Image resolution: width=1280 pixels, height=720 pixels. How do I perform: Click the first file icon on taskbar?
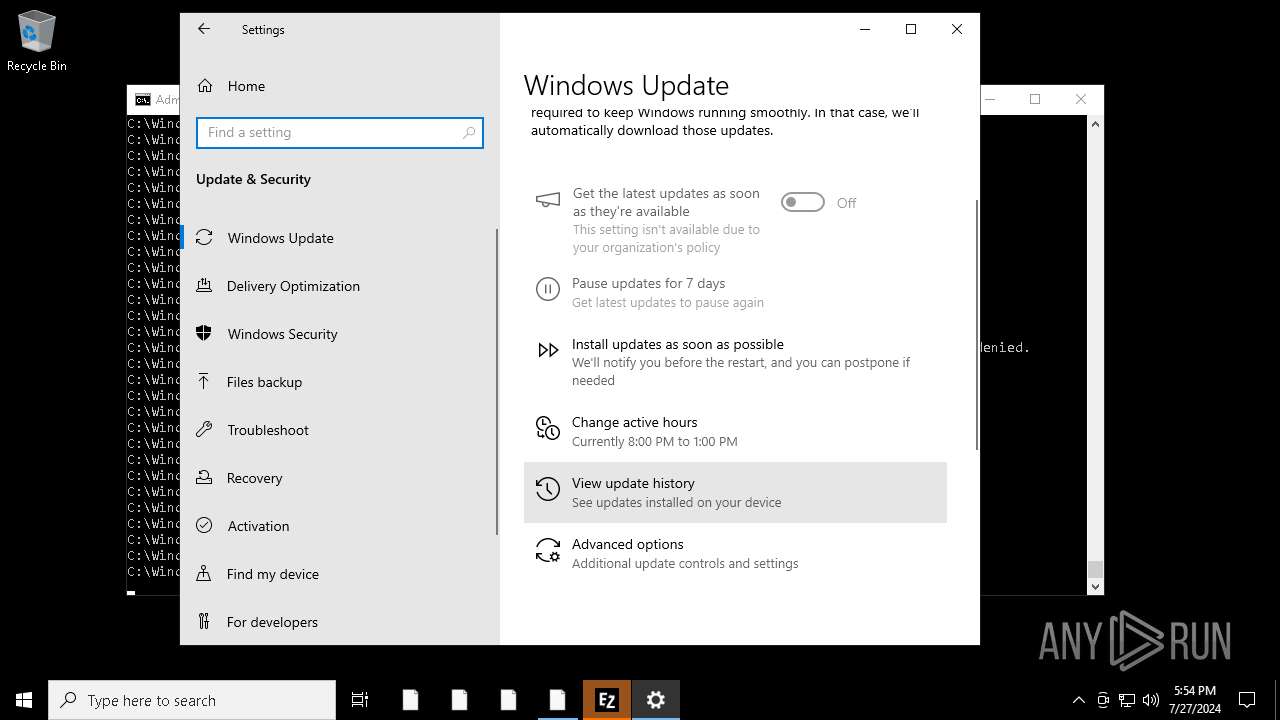[x=410, y=700]
